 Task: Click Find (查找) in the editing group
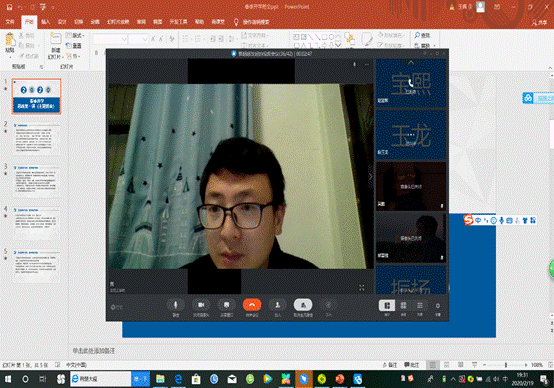[422, 35]
